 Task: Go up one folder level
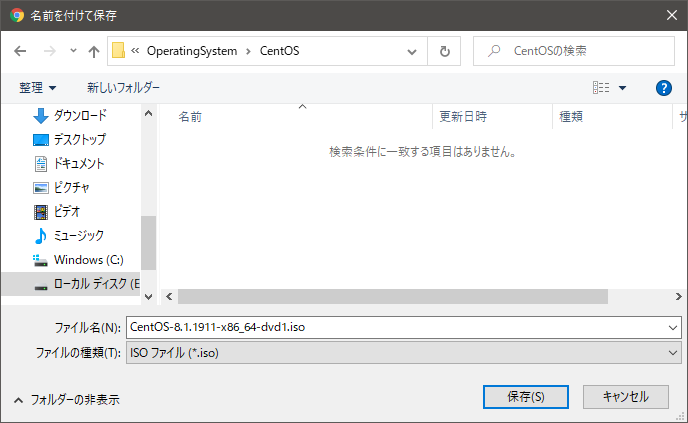click(x=93, y=52)
